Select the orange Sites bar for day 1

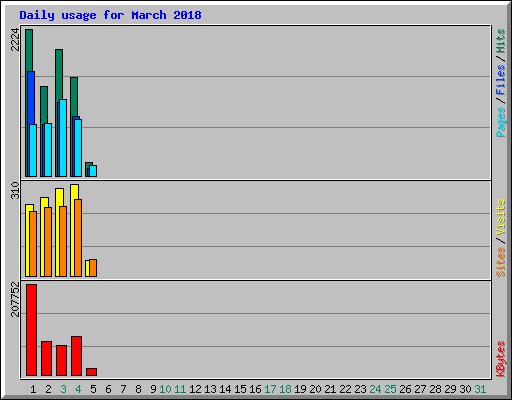(33, 244)
